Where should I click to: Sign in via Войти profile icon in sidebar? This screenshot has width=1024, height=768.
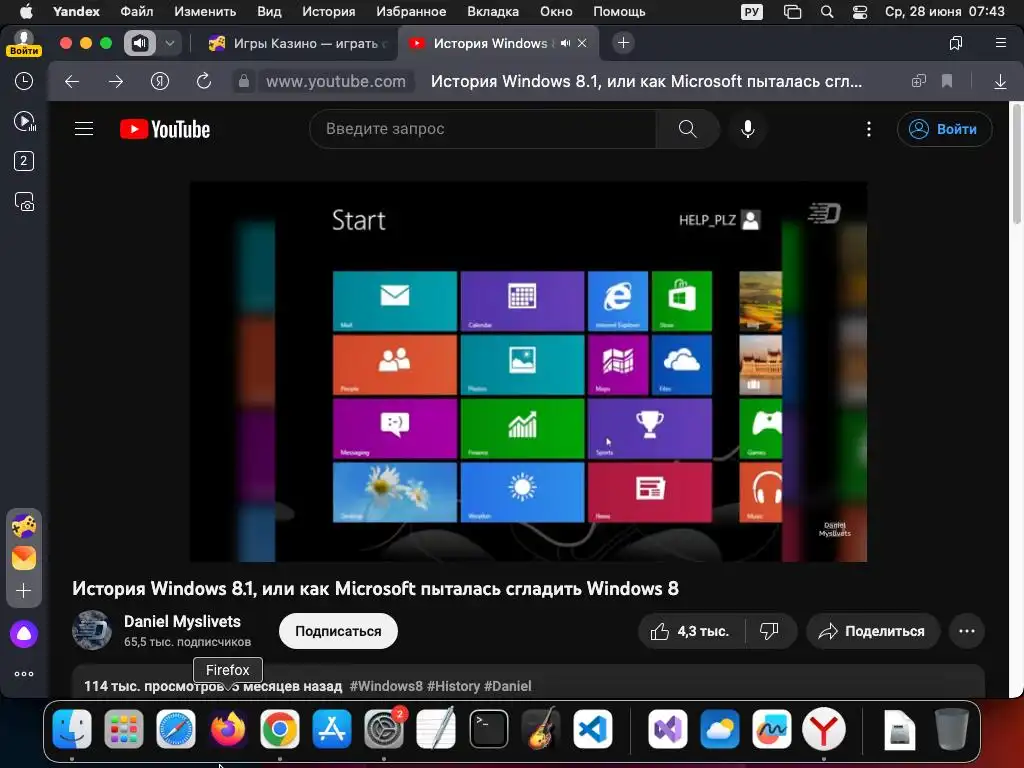click(24, 43)
